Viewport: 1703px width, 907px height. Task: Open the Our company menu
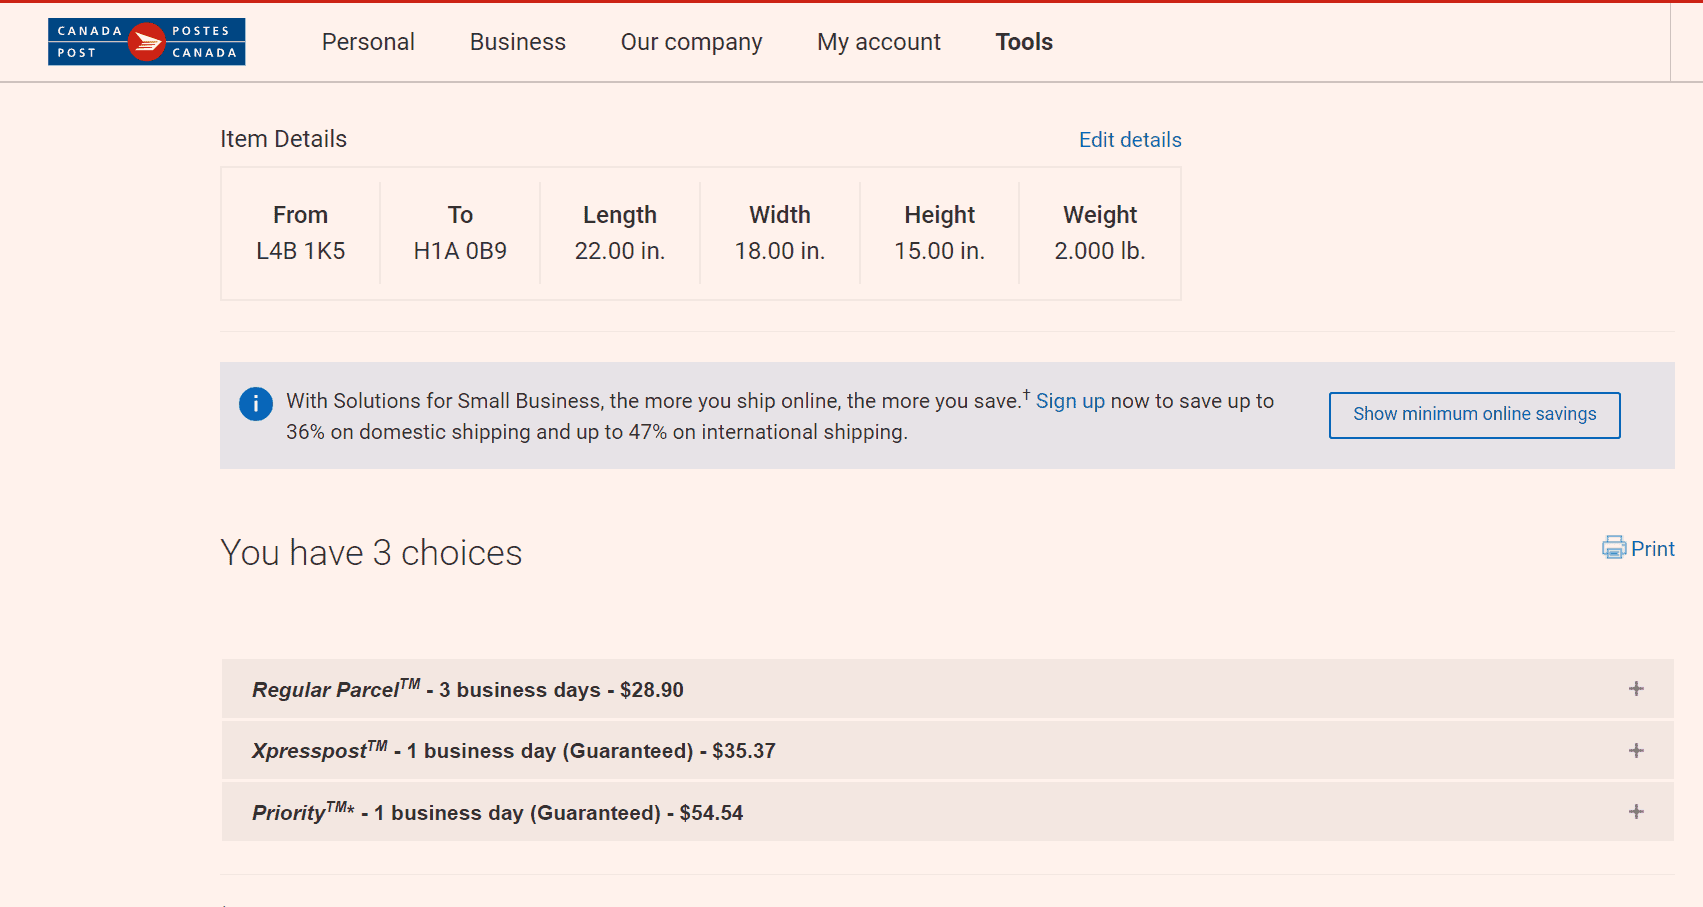(x=691, y=42)
